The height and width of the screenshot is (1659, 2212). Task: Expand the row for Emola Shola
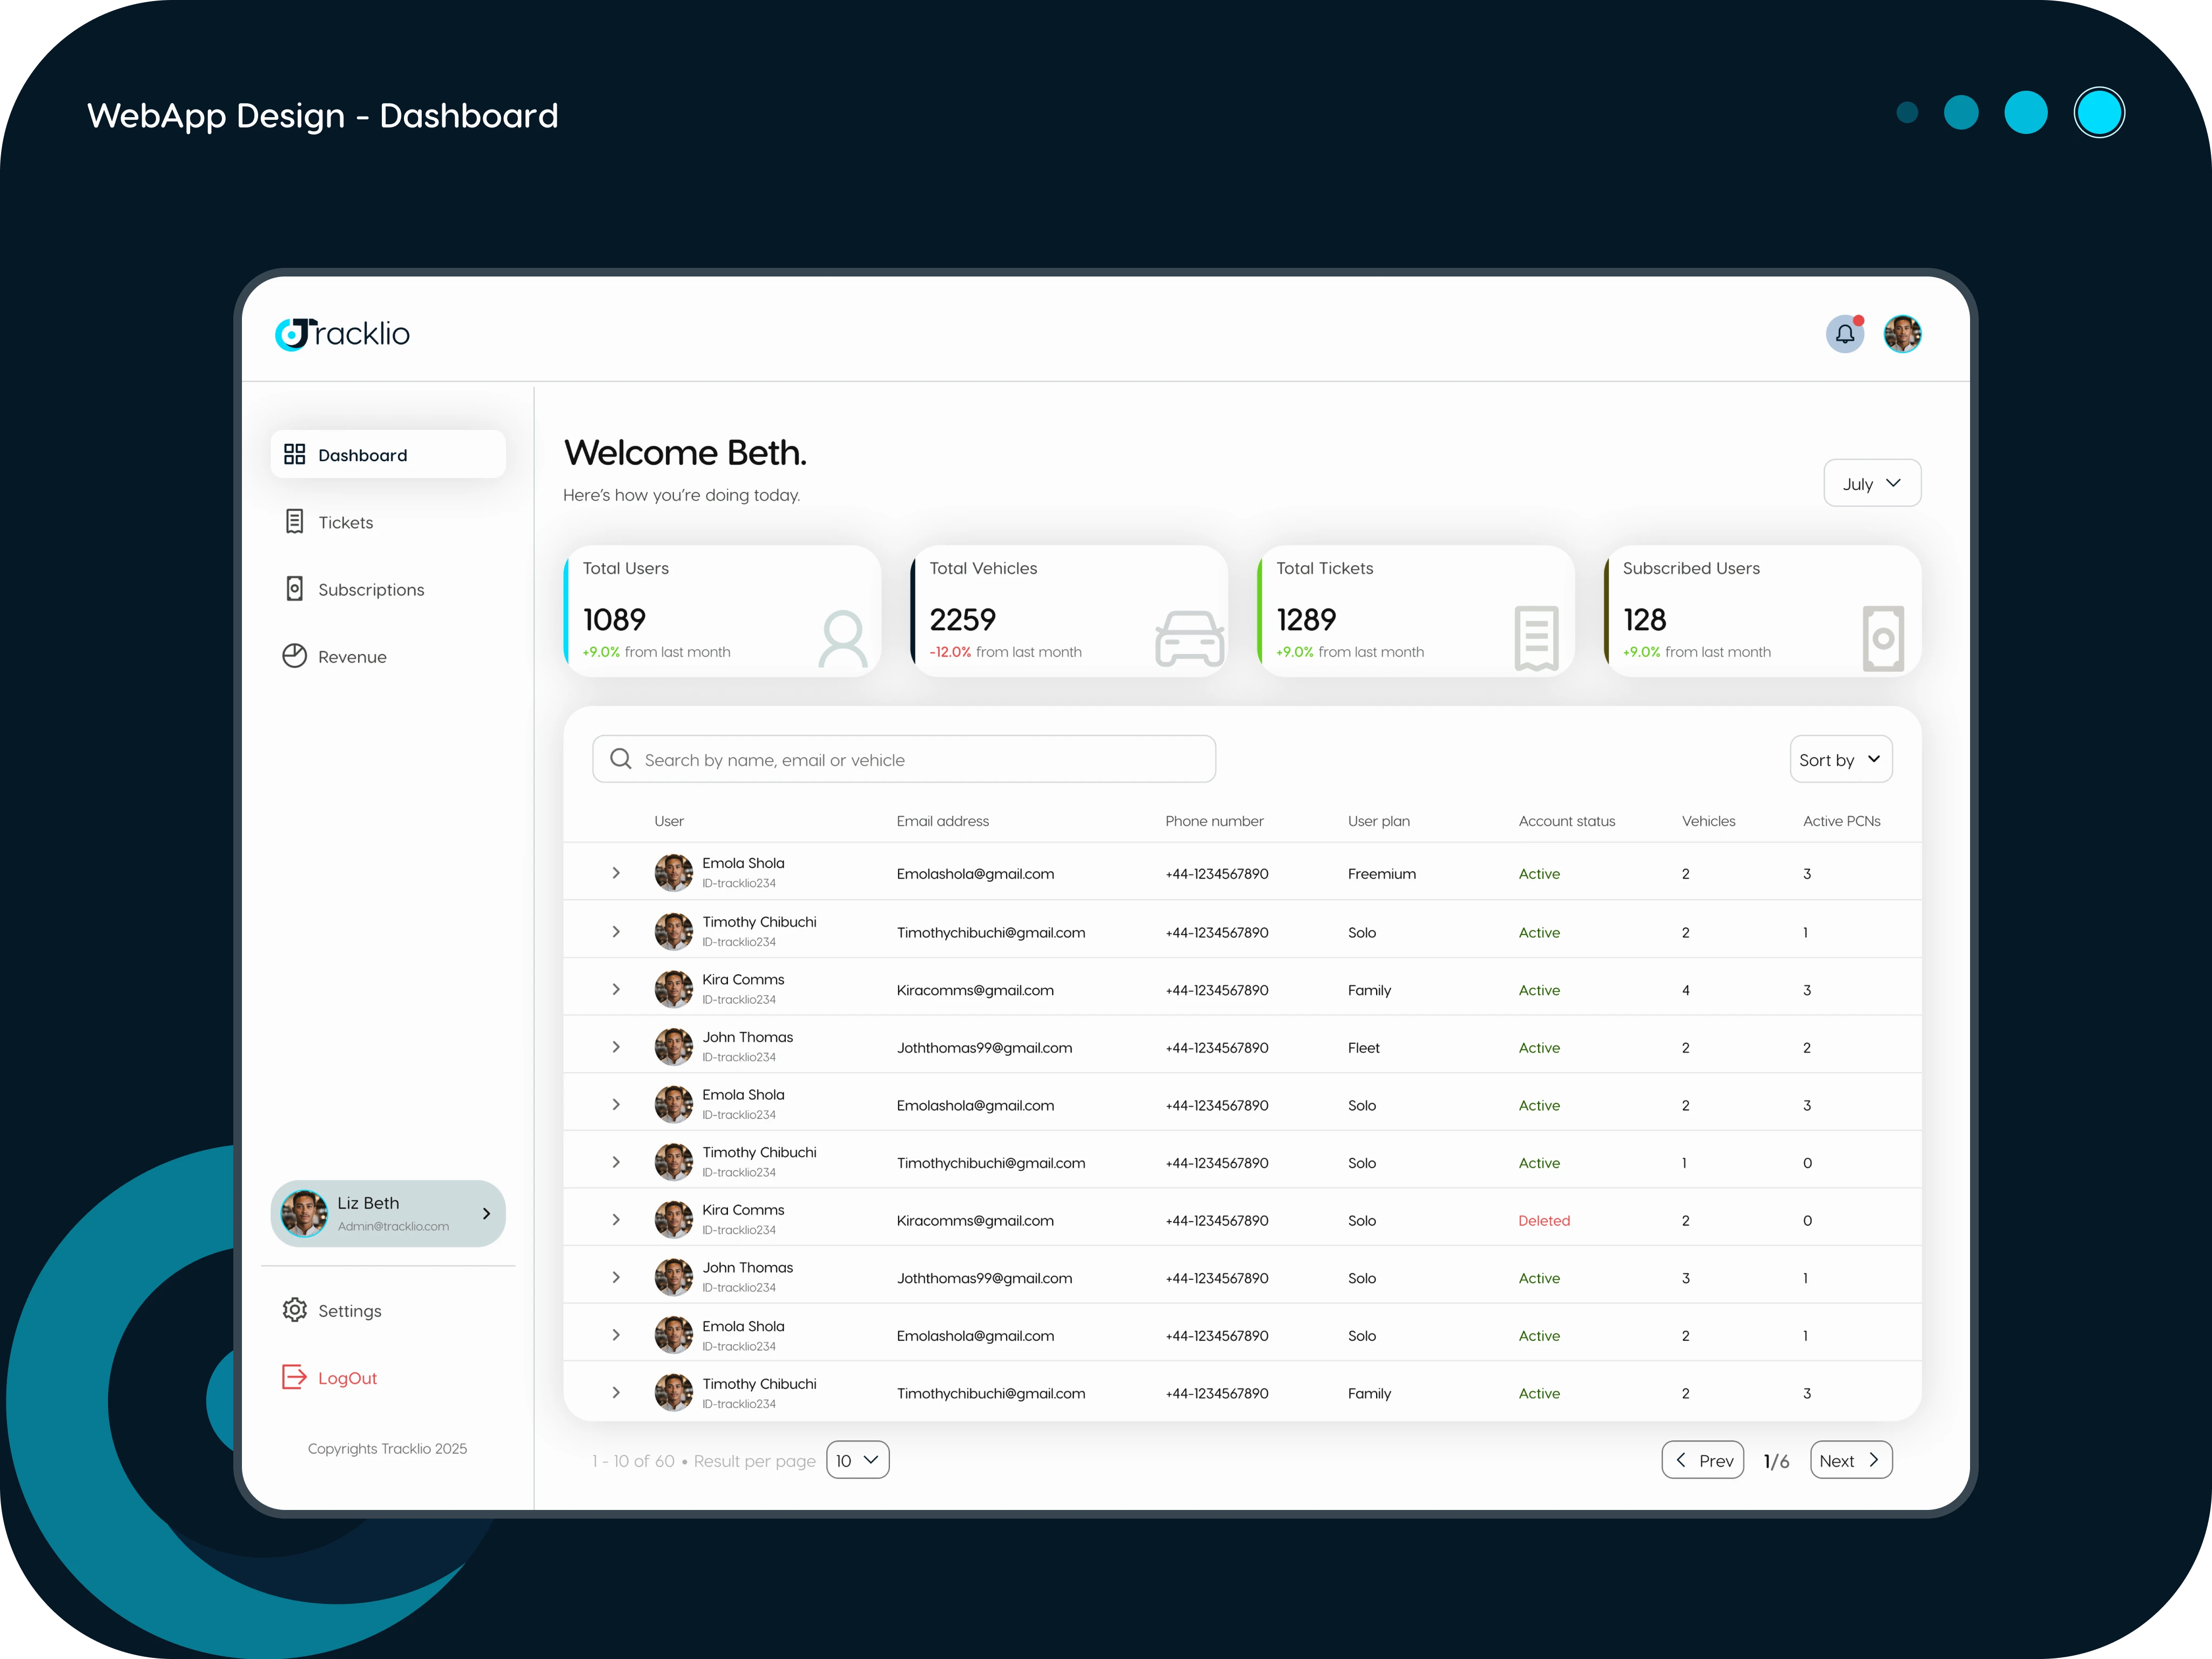click(616, 872)
